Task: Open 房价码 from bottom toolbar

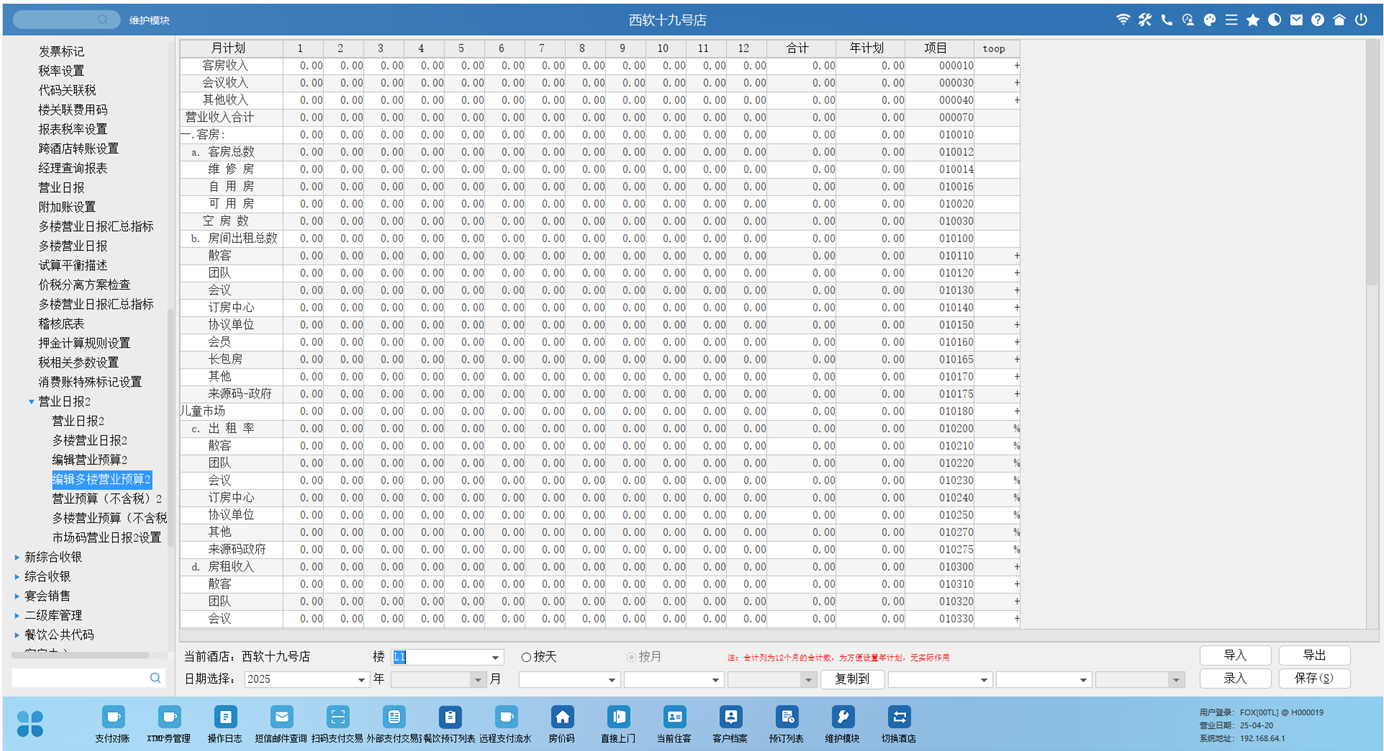Action: pyautogui.click(x=562, y=724)
